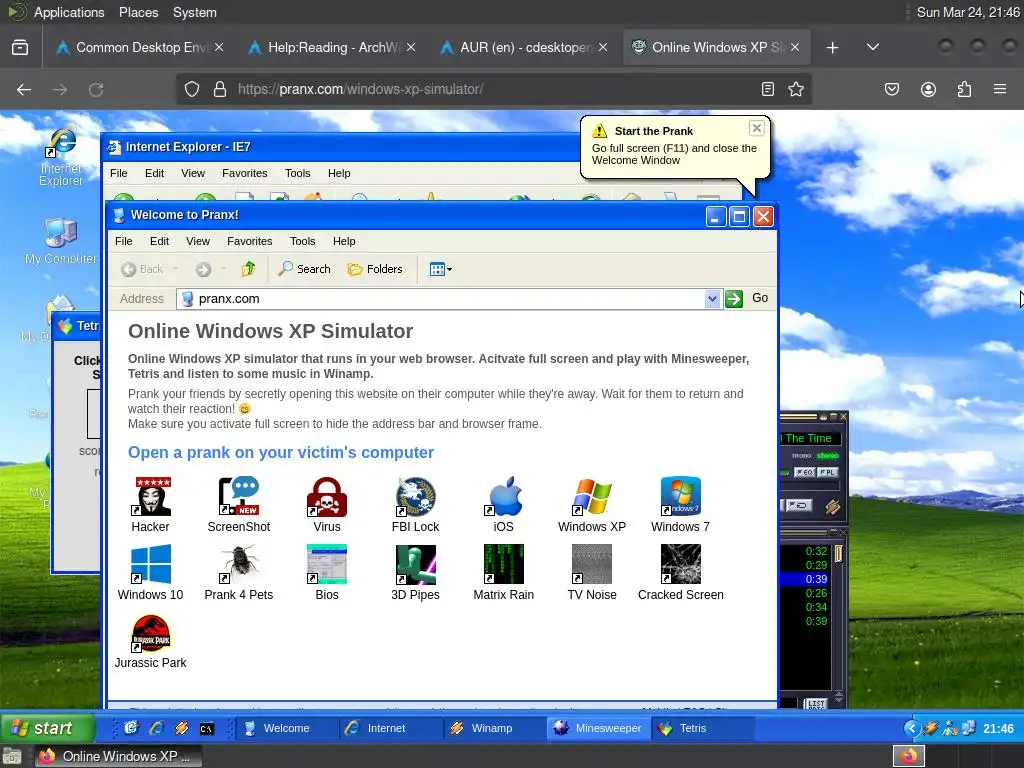Click the green Go arrow icon
The height and width of the screenshot is (768, 1024).
point(734,299)
